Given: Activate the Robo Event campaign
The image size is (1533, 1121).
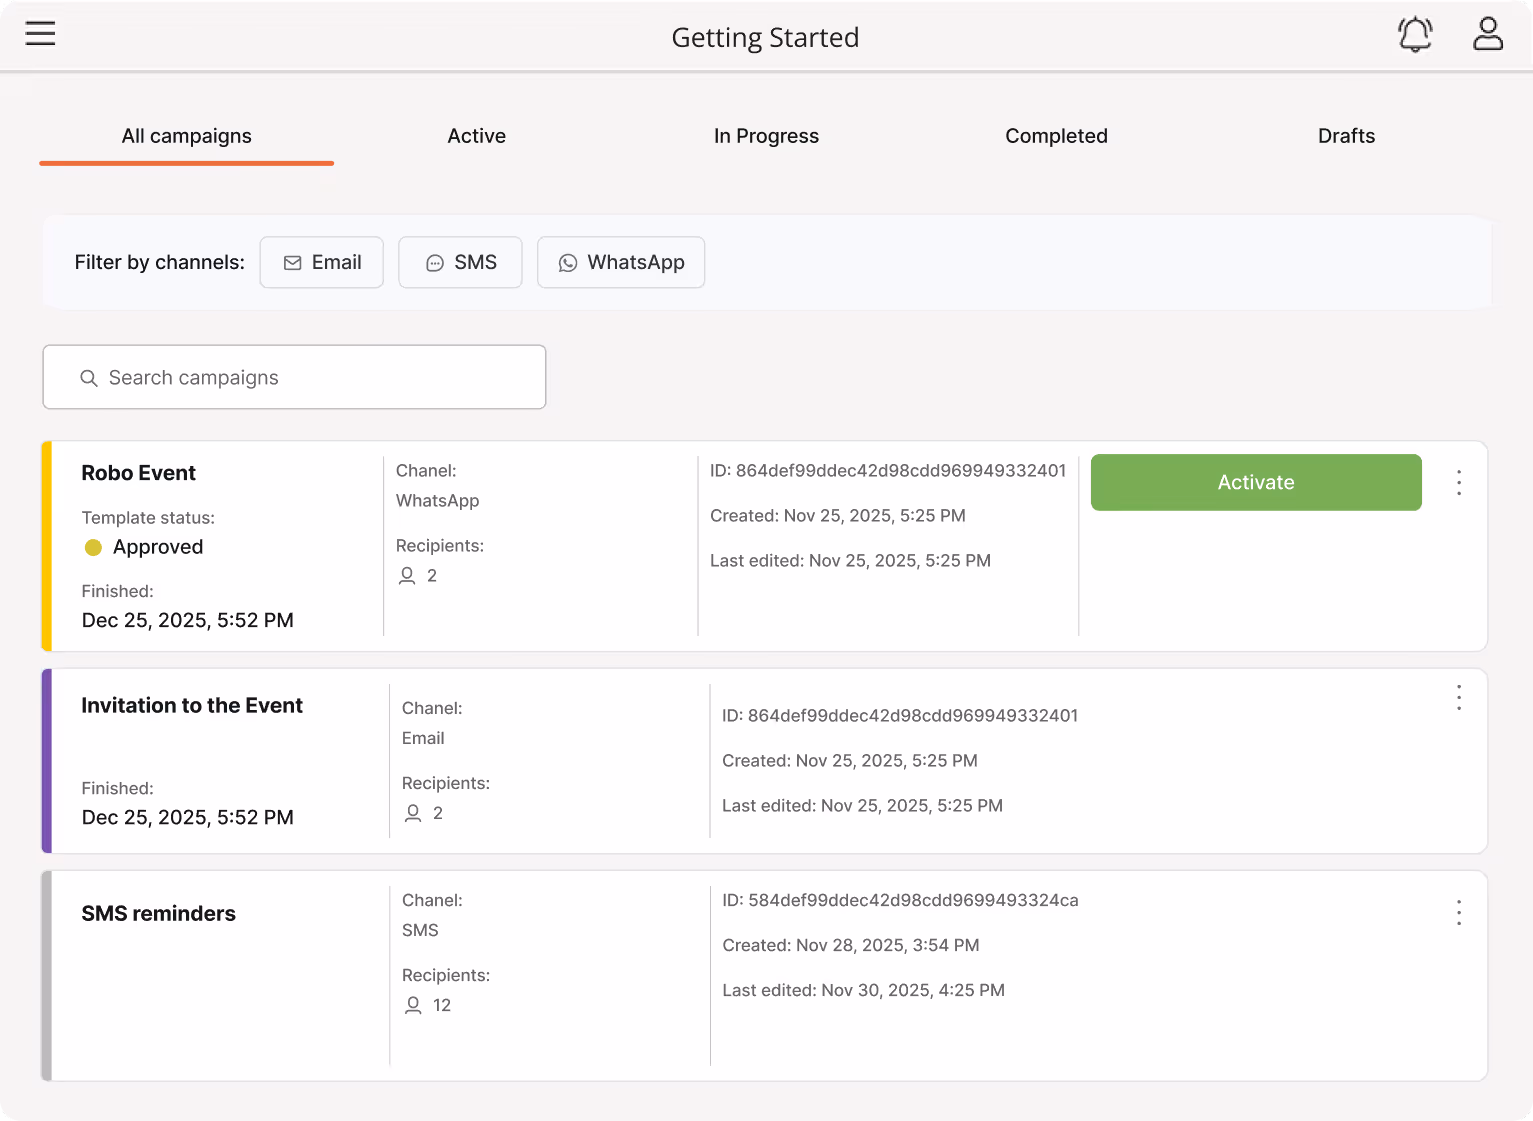Looking at the screenshot, I should [1255, 482].
